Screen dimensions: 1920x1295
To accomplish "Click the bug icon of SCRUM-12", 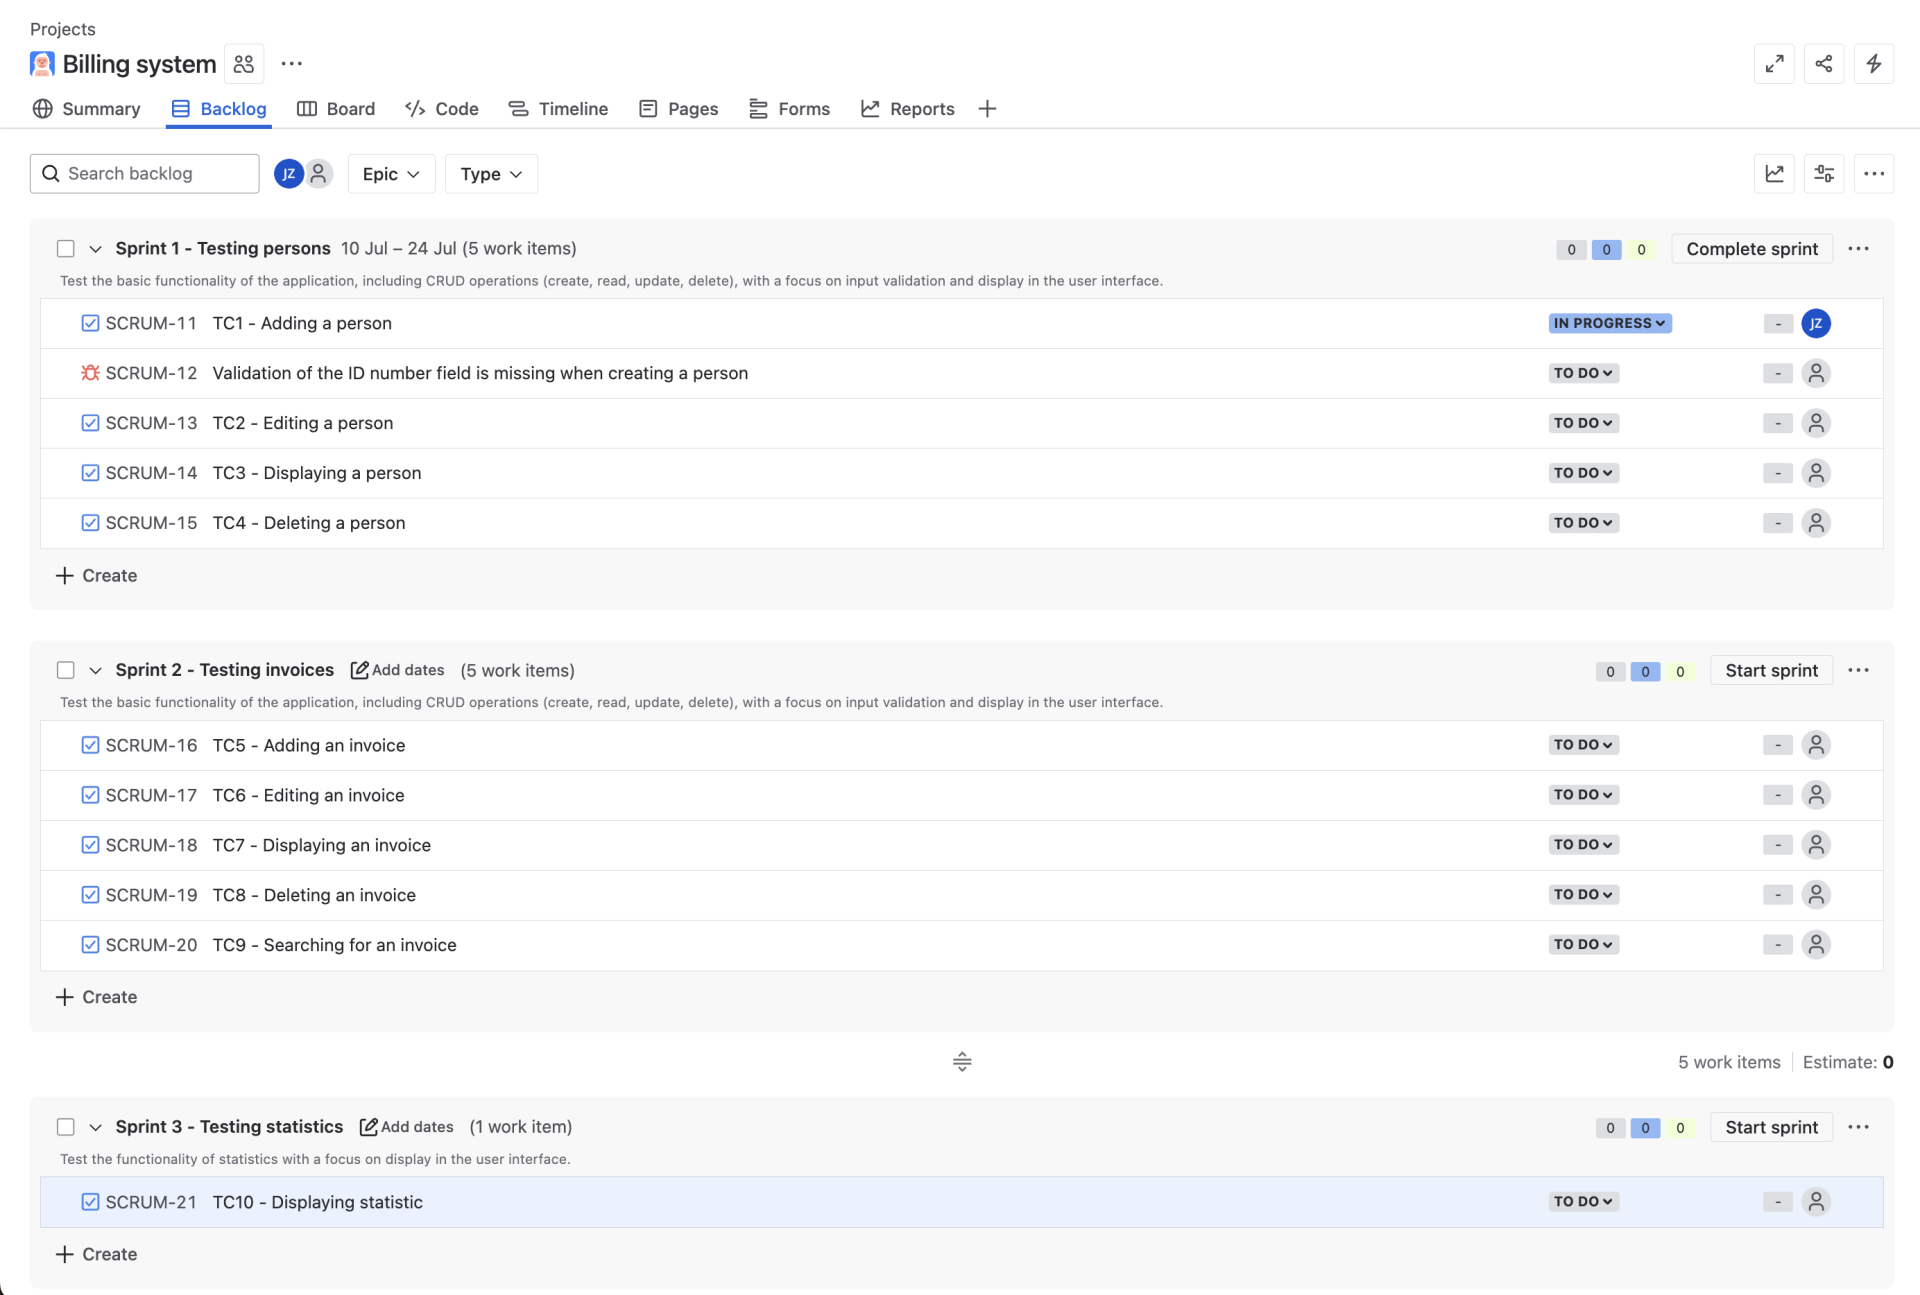I will point(90,373).
